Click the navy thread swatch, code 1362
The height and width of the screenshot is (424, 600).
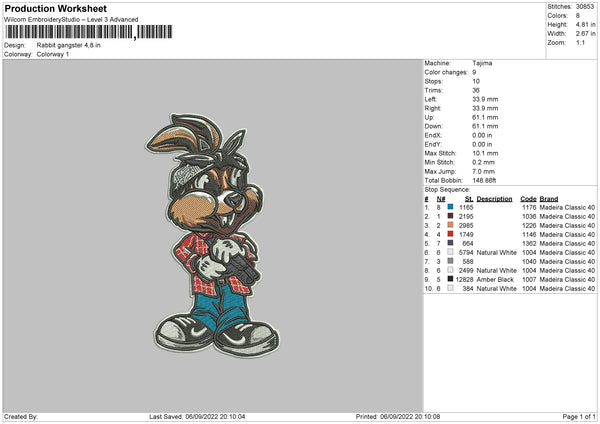pyautogui.click(x=450, y=243)
